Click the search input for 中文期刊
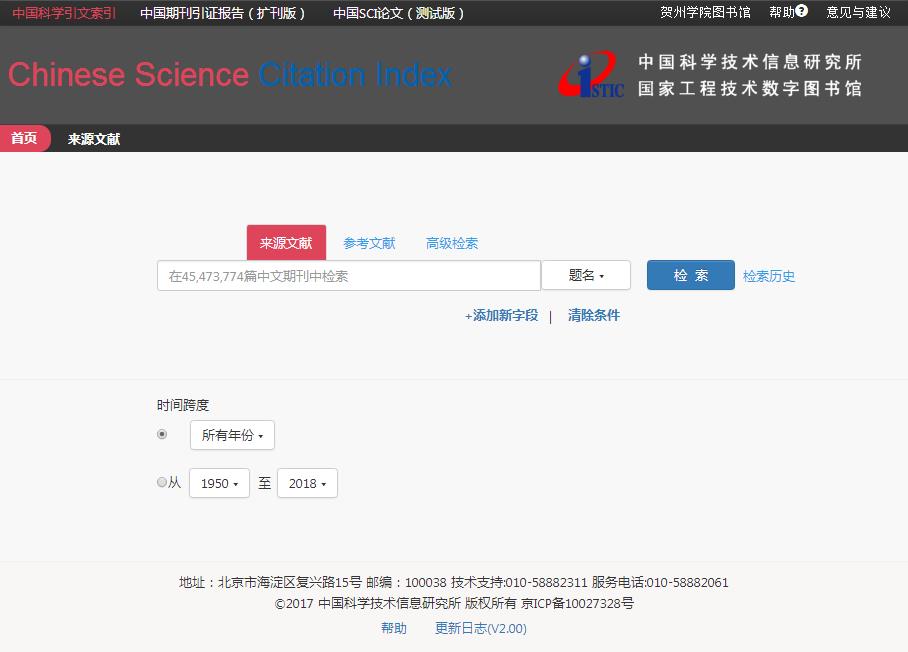 pos(349,276)
